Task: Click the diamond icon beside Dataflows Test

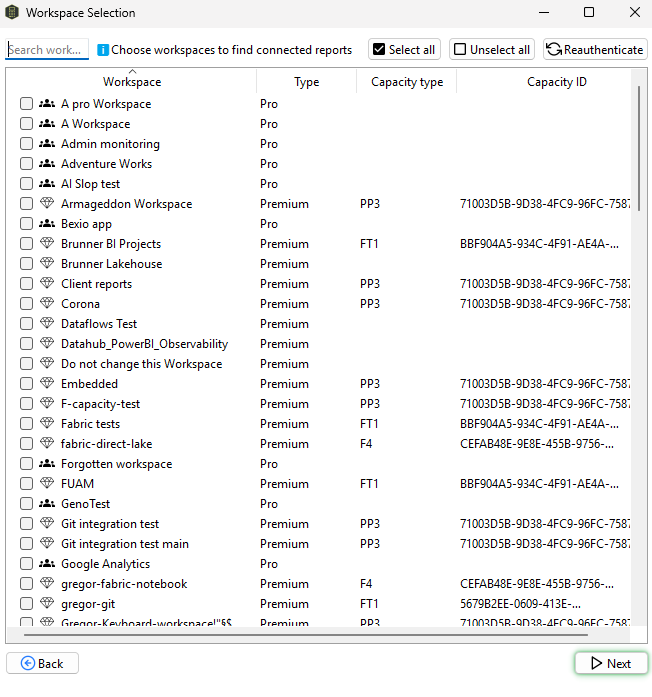Action: click(x=47, y=323)
